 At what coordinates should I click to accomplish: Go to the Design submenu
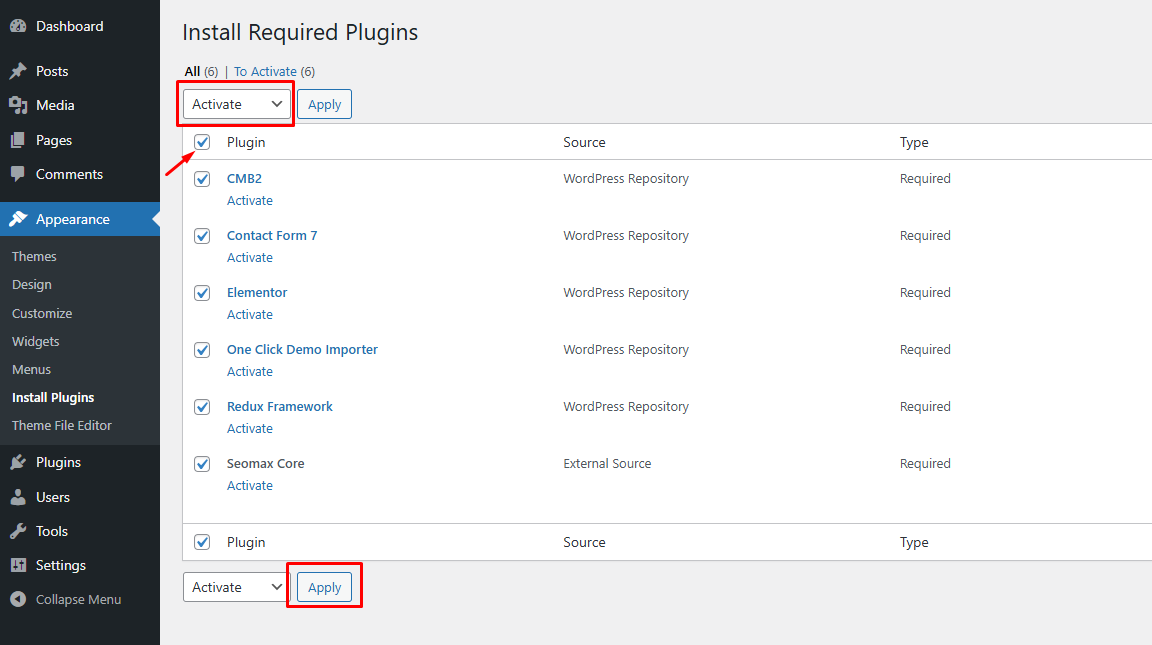tap(32, 284)
